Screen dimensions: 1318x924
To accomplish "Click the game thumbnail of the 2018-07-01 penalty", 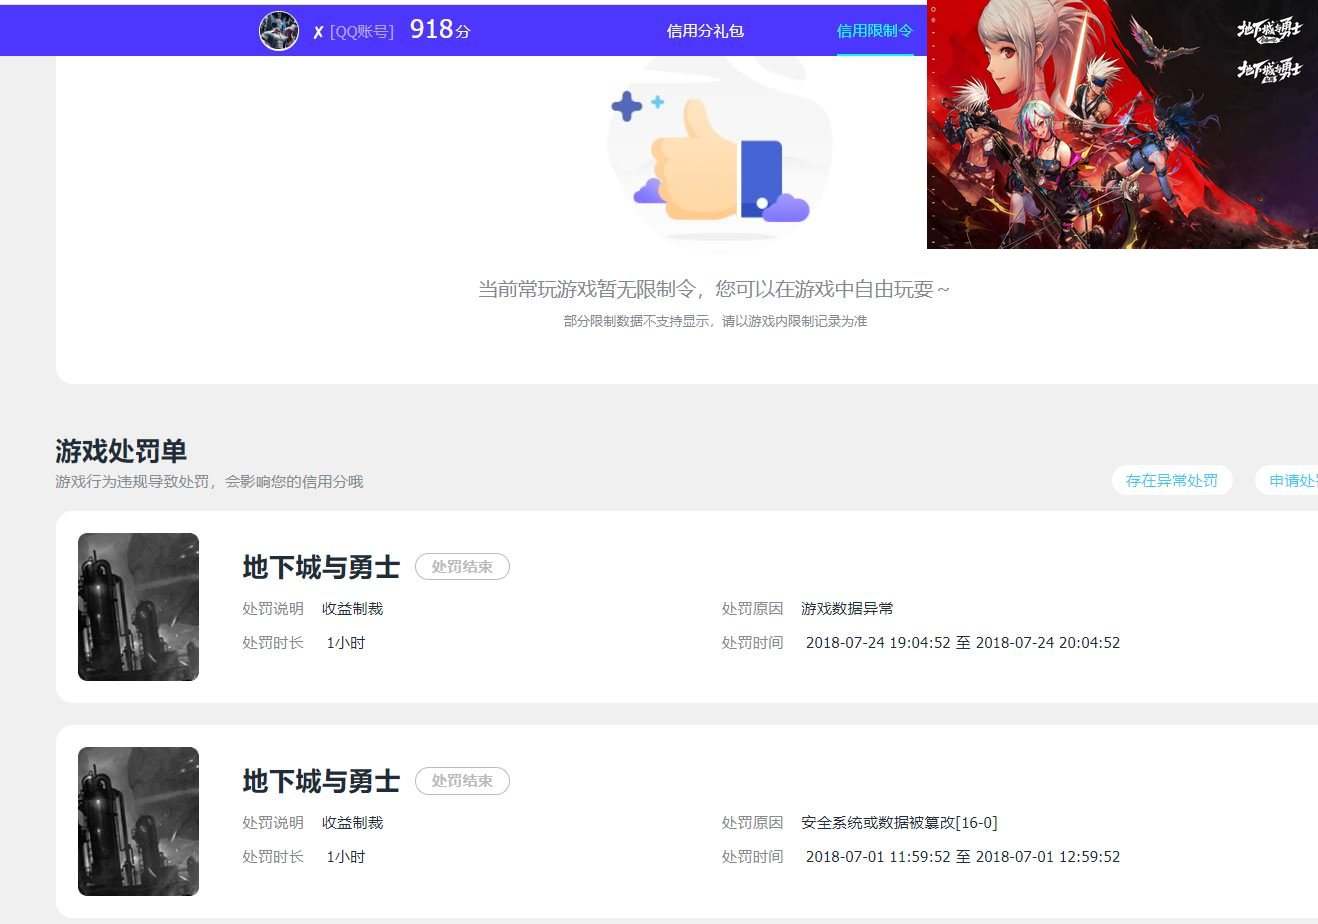I will 138,821.
